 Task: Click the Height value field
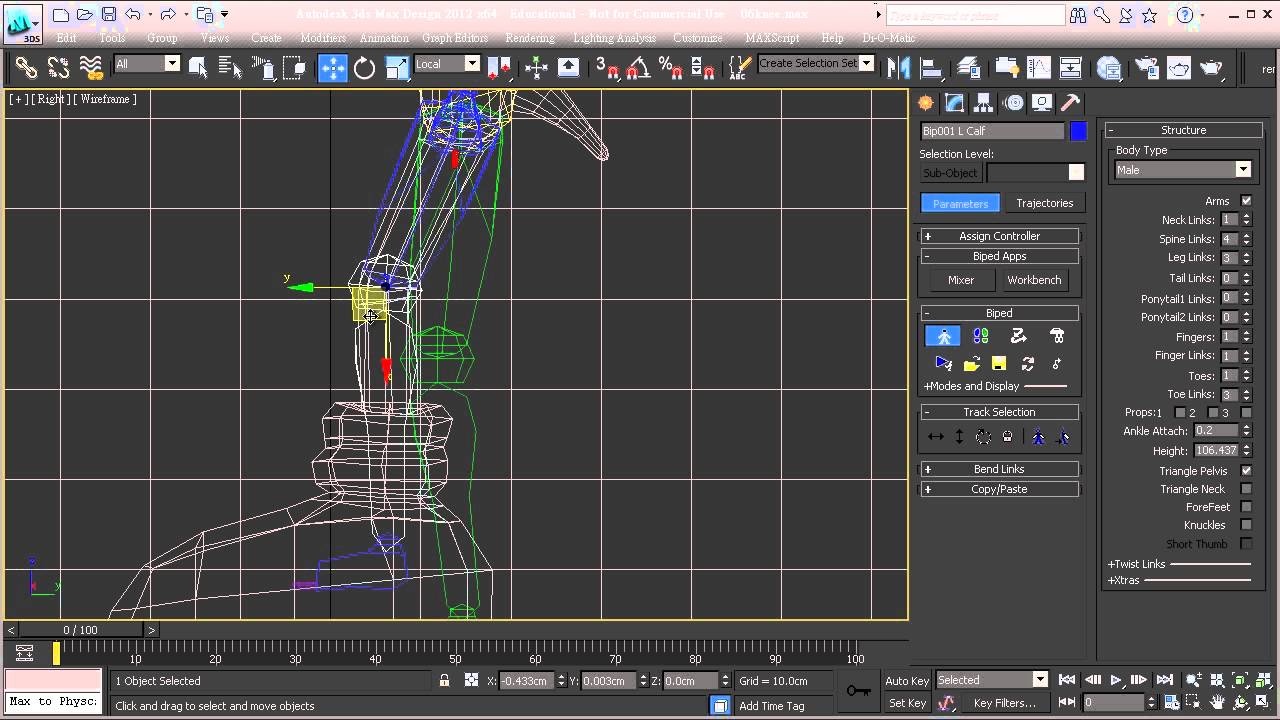click(x=1216, y=451)
